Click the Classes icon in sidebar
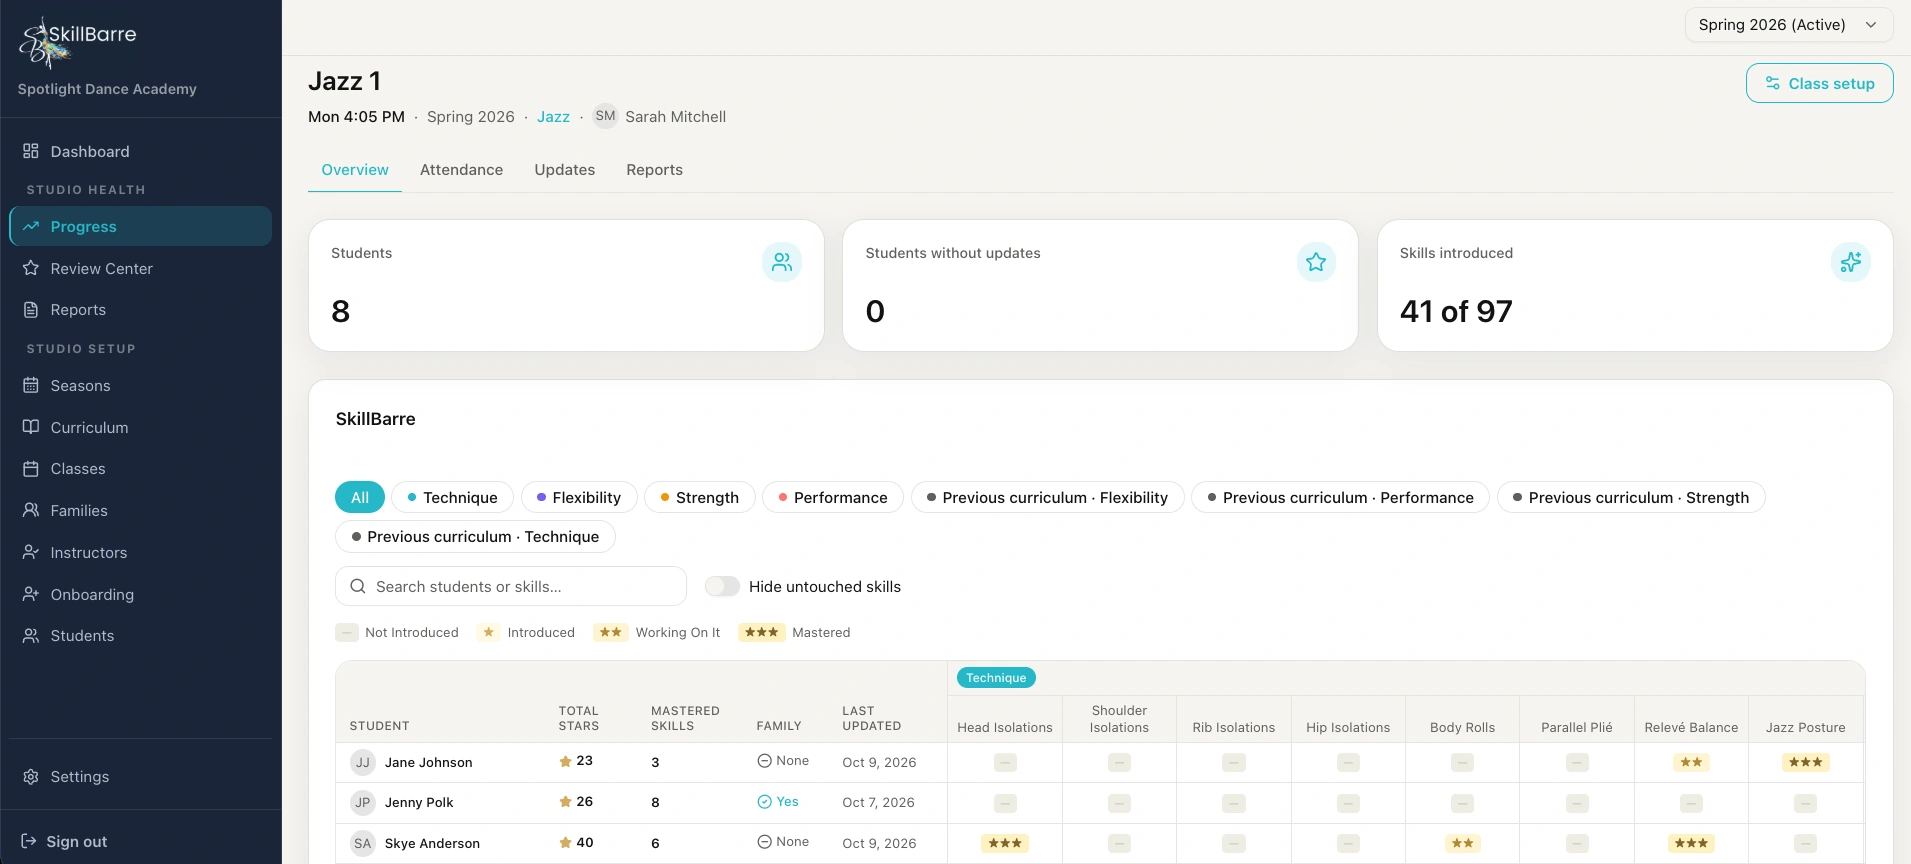 [31, 468]
